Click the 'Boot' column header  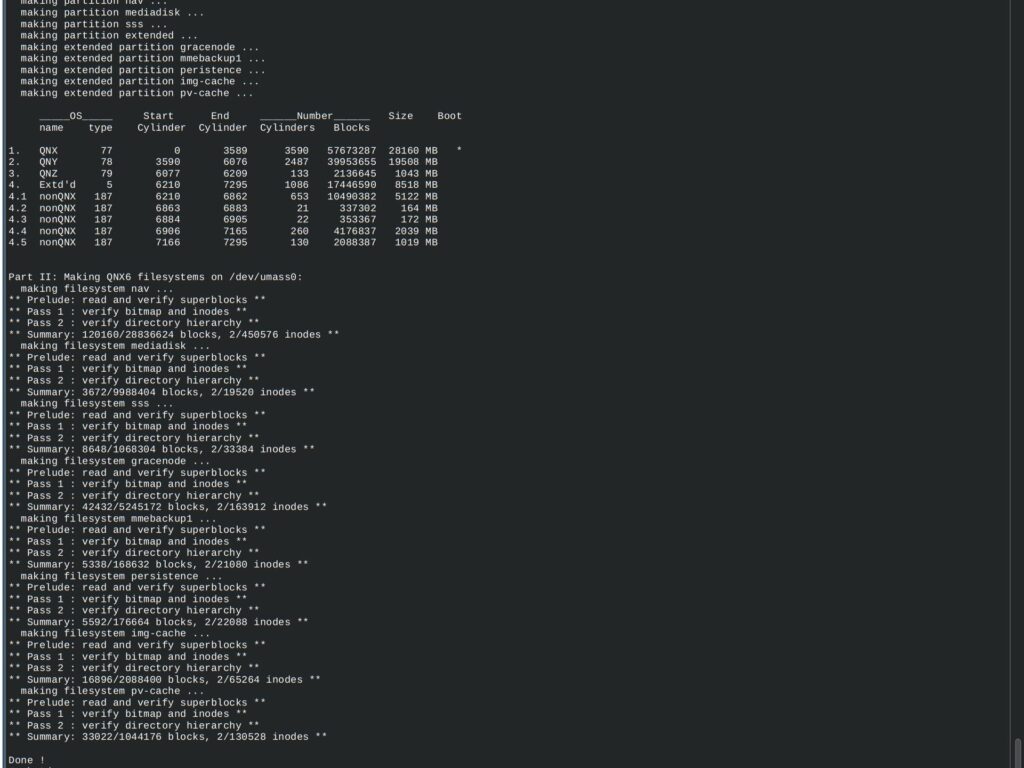[x=449, y=116]
